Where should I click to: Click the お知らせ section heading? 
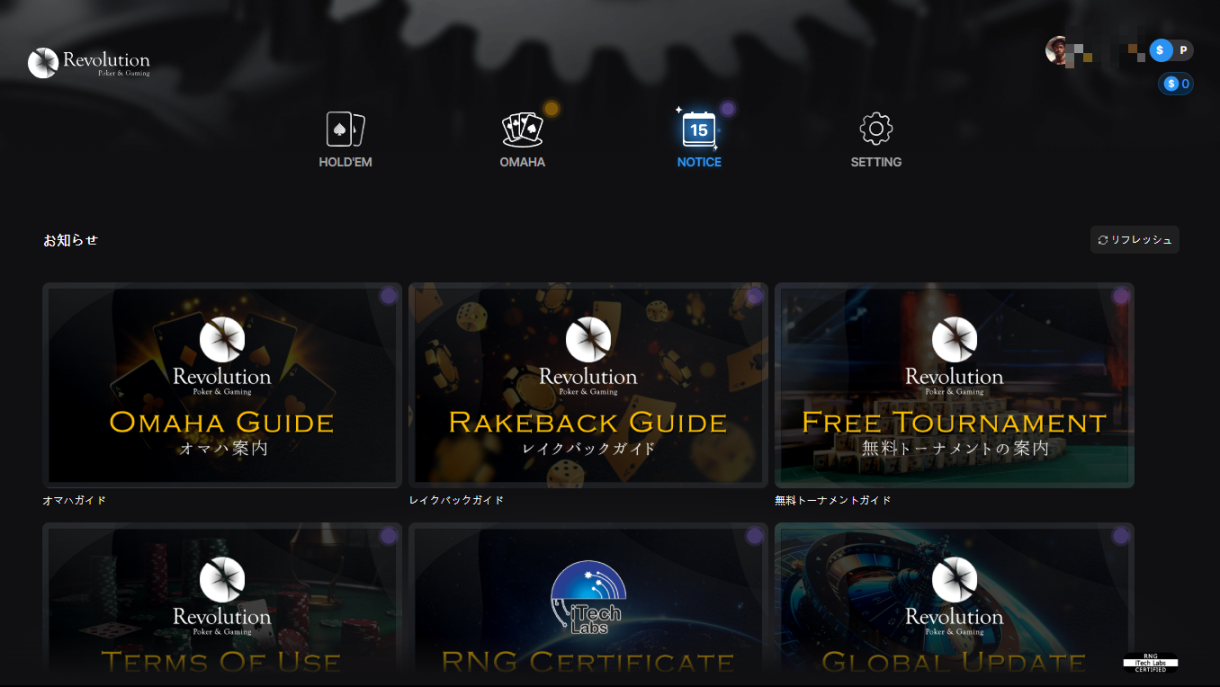(70, 240)
